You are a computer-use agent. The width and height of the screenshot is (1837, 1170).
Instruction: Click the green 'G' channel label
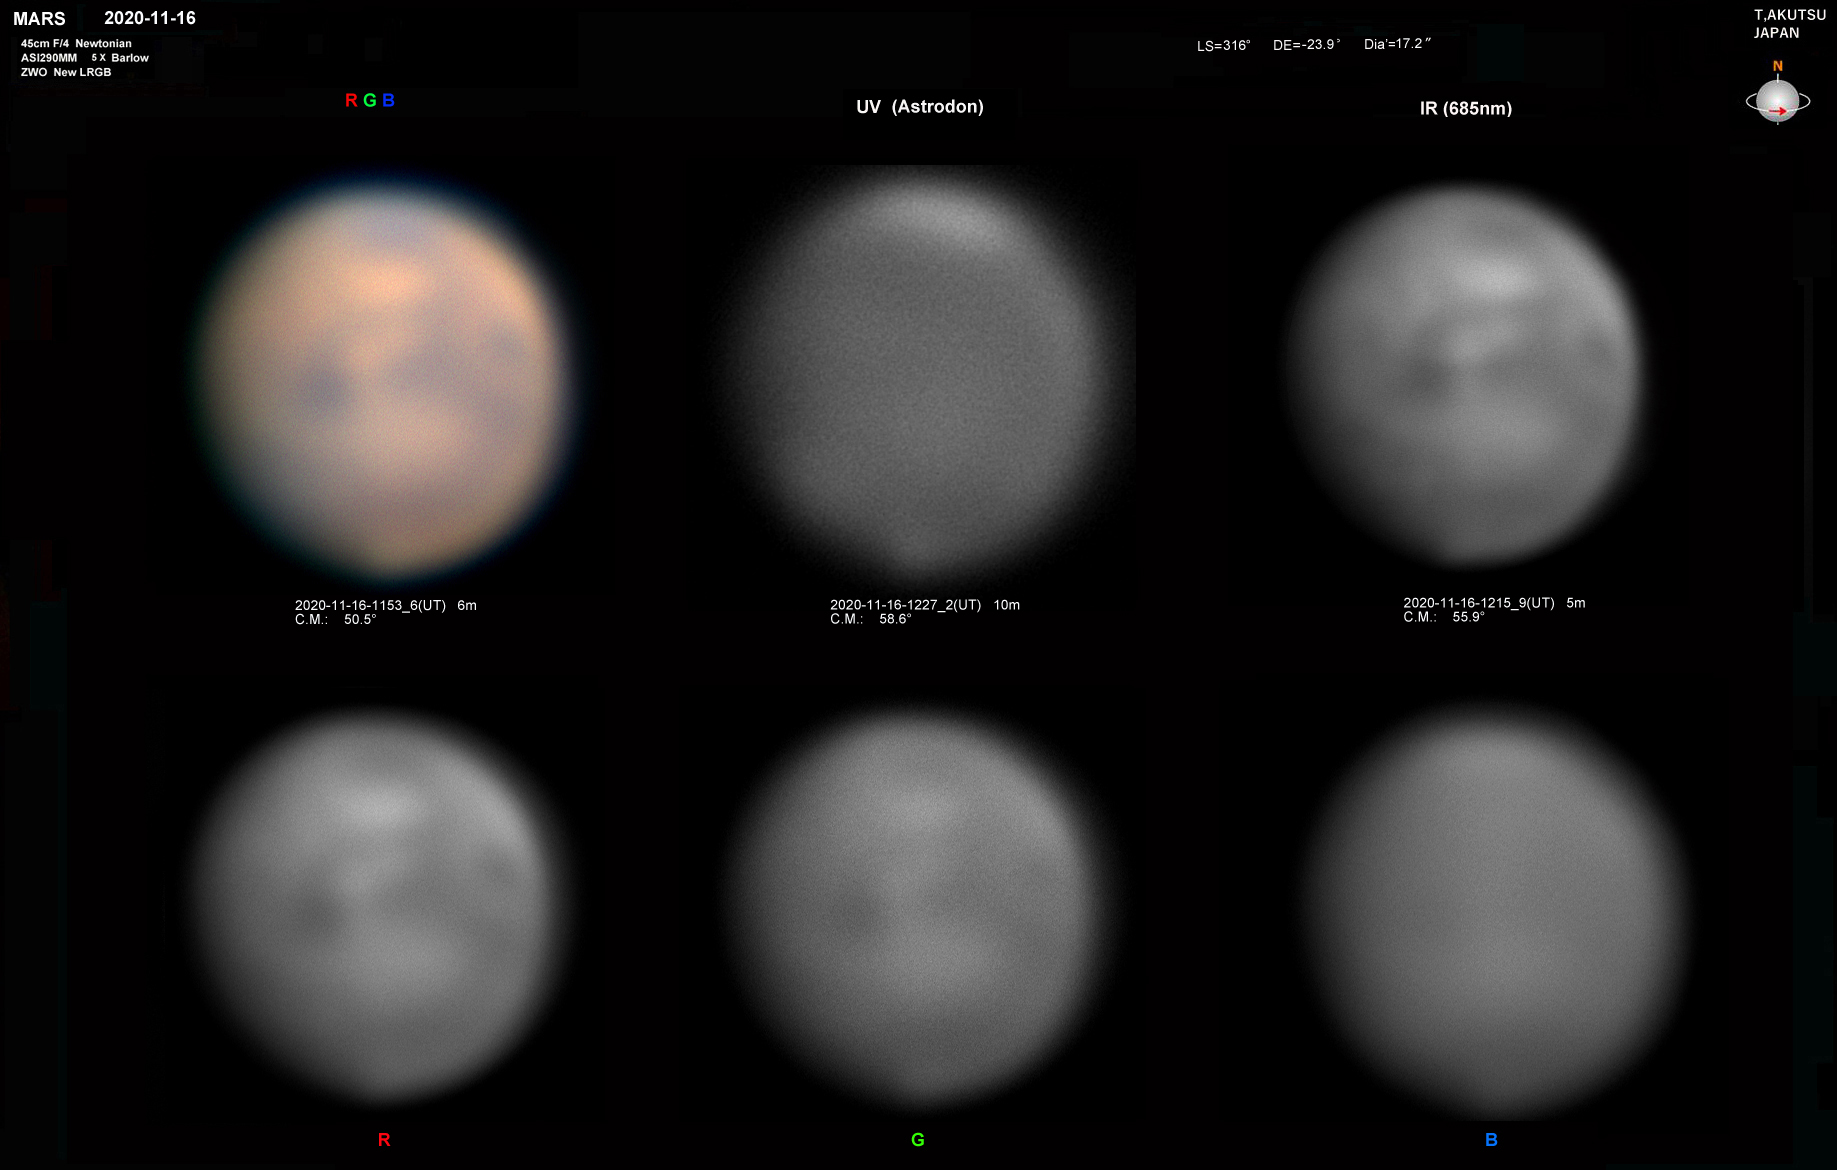(918, 1139)
